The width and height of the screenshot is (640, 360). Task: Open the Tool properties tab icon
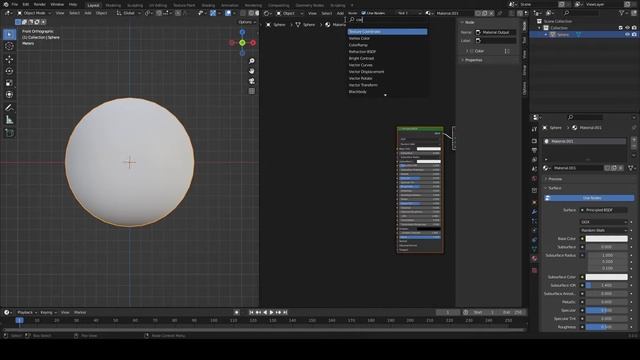coord(534,129)
